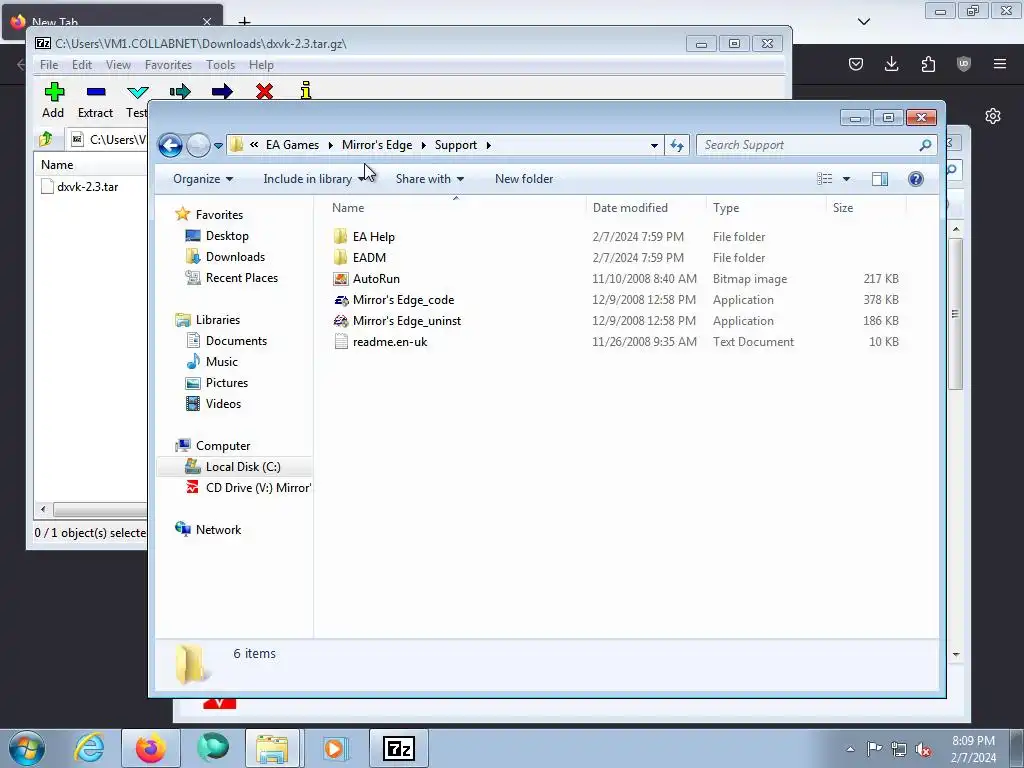The image size is (1024, 768).
Task: Open Explorer Help question mark icon
Action: (x=916, y=179)
